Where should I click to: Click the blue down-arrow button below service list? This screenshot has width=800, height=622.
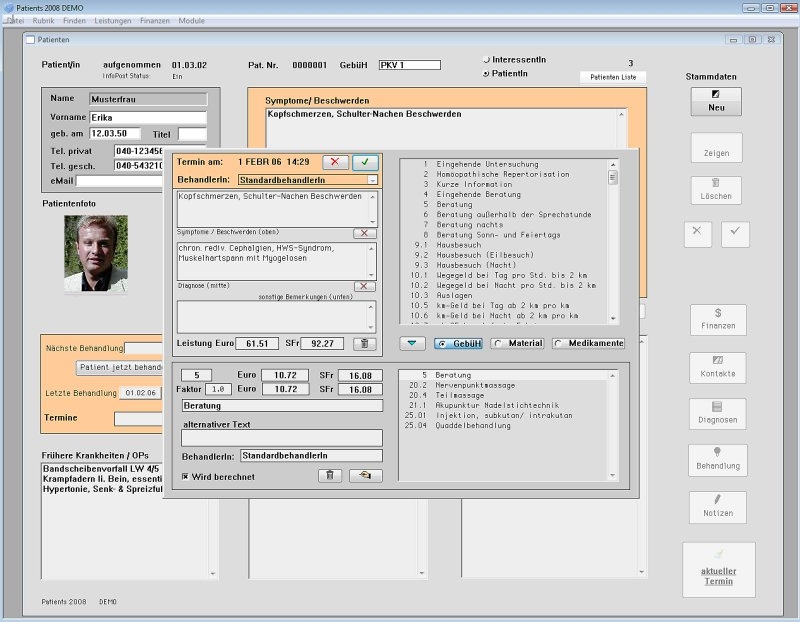[x=412, y=343]
